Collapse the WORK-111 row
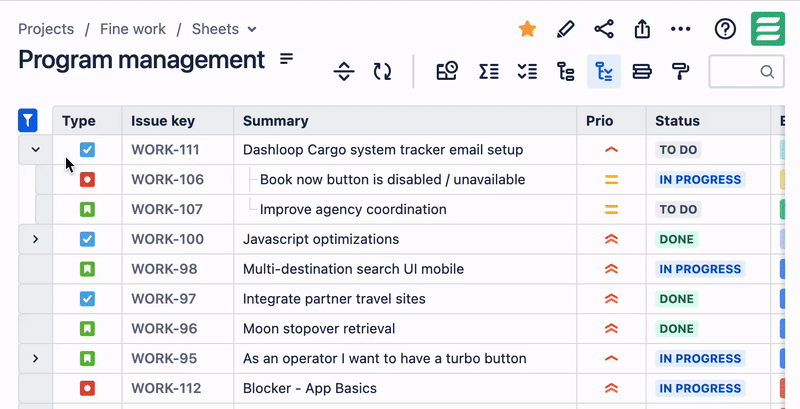Image resolution: width=800 pixels, height=409 pixels. pyautogui.click(x=36, y=150)
